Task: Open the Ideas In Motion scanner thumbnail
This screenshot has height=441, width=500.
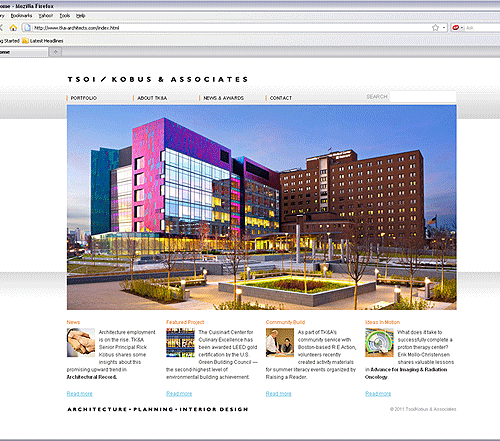Action: point(379,343)
